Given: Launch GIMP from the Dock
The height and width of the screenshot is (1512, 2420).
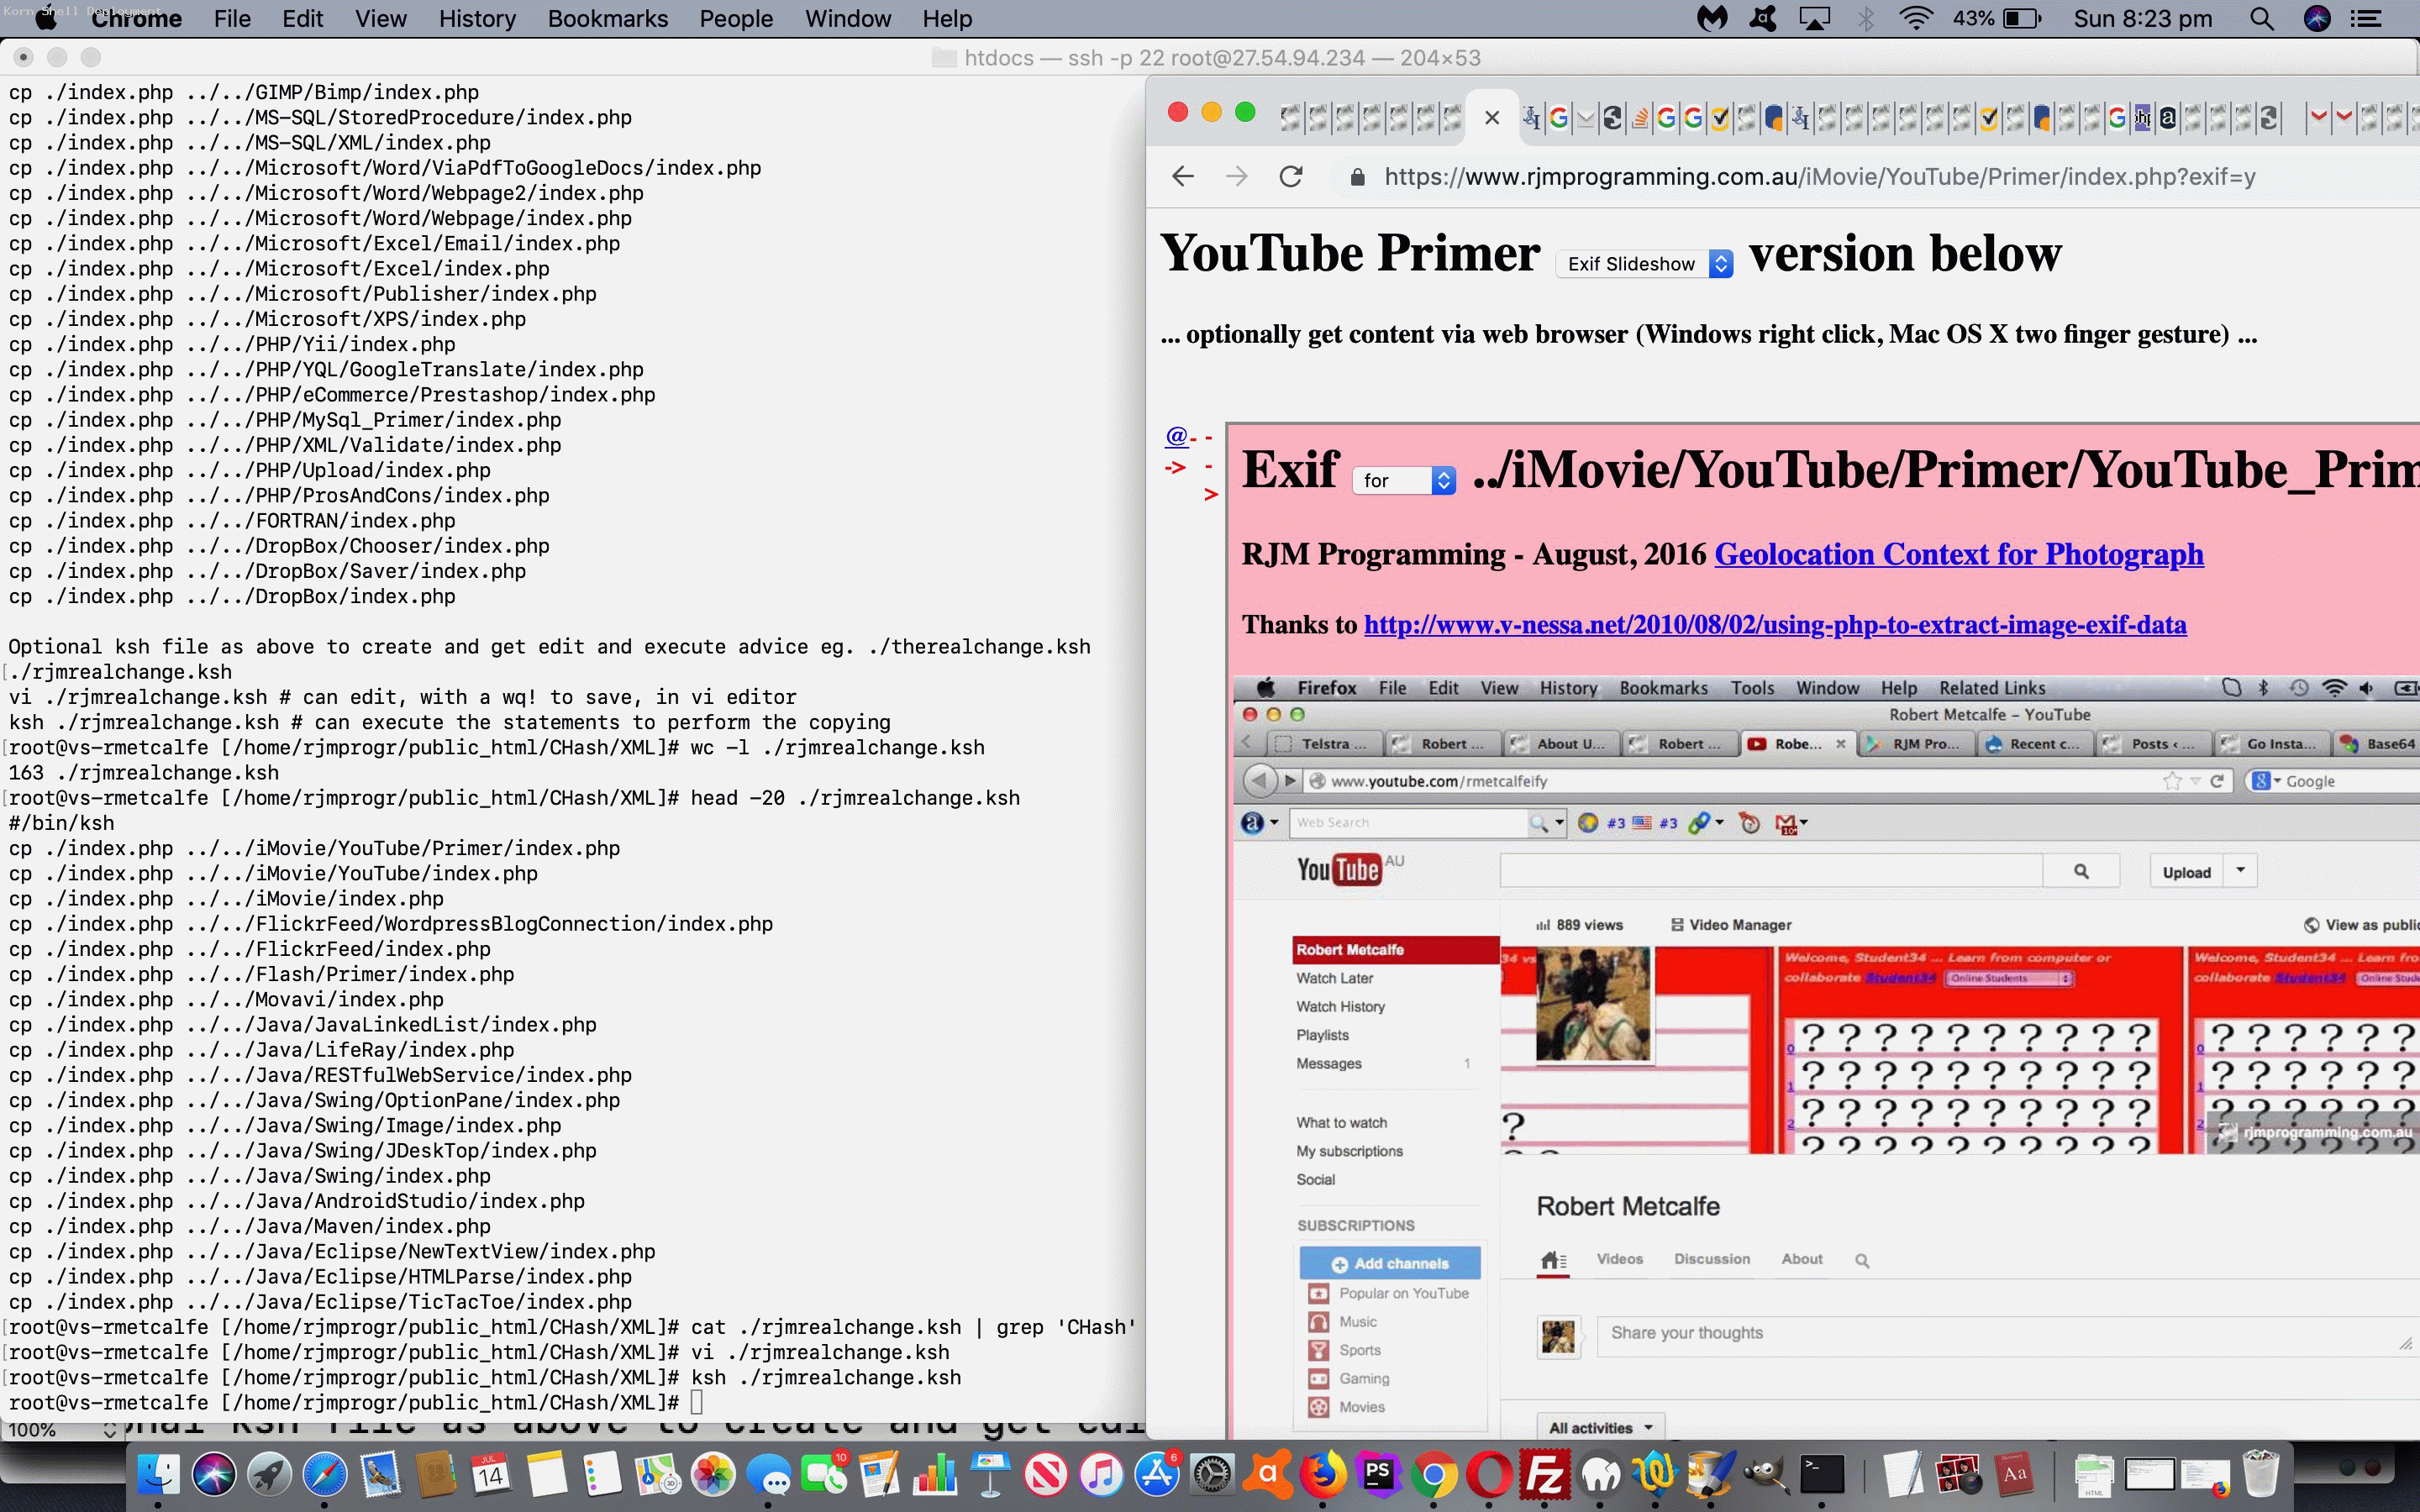Looking at the screenshot, I should pyautogui.click(x=1767, y=1474).
